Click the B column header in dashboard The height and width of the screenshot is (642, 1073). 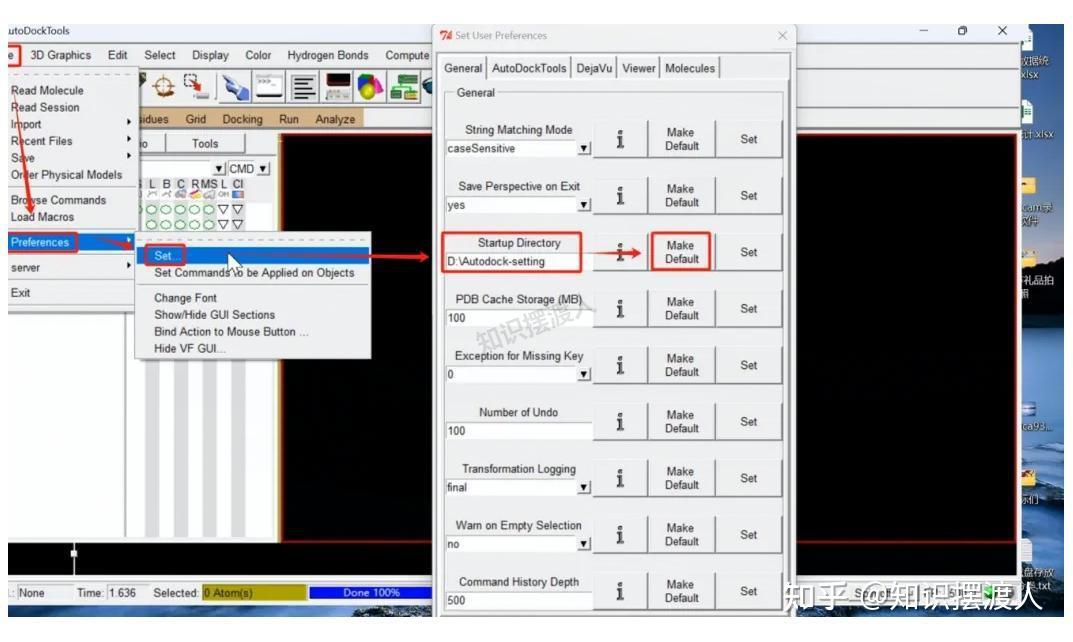[x=166, y=184]
